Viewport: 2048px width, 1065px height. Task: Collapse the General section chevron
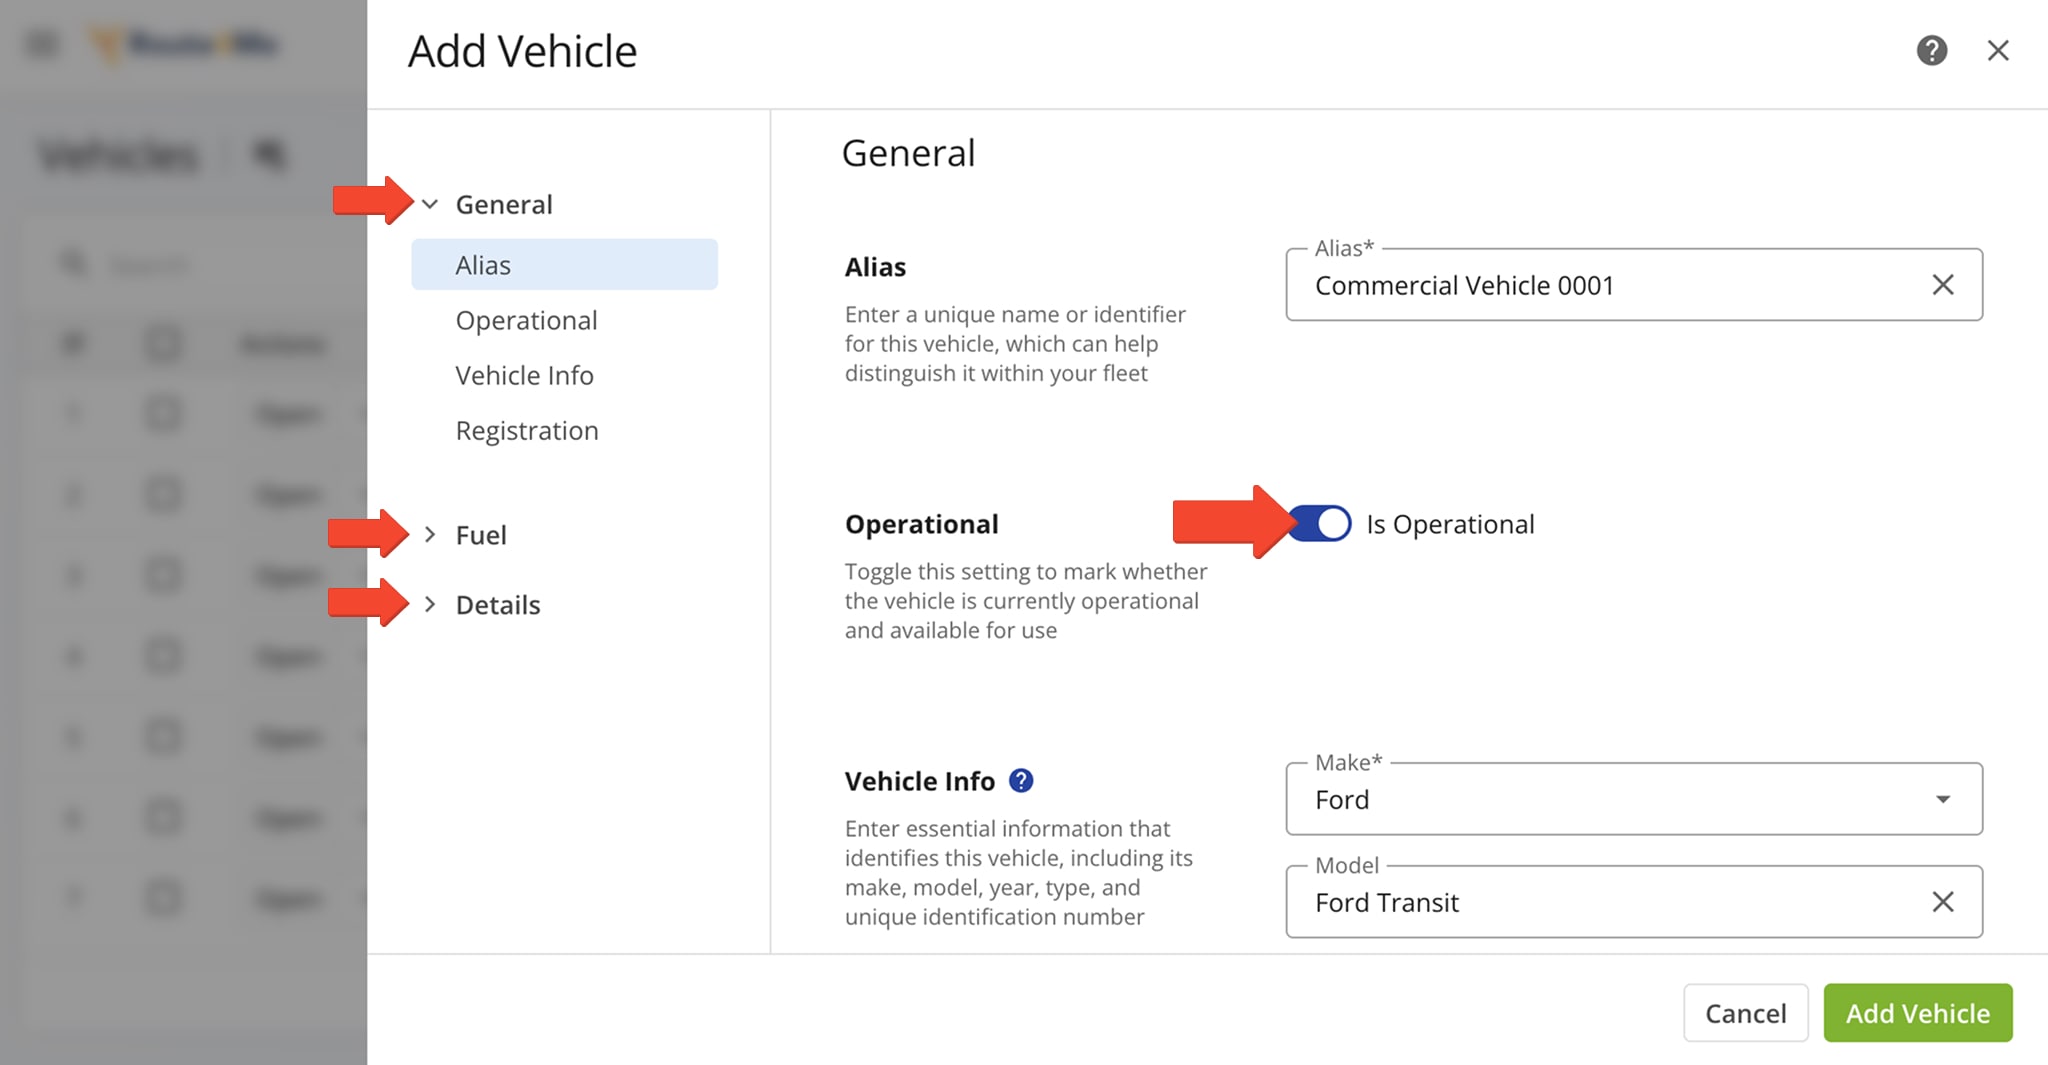430,204
